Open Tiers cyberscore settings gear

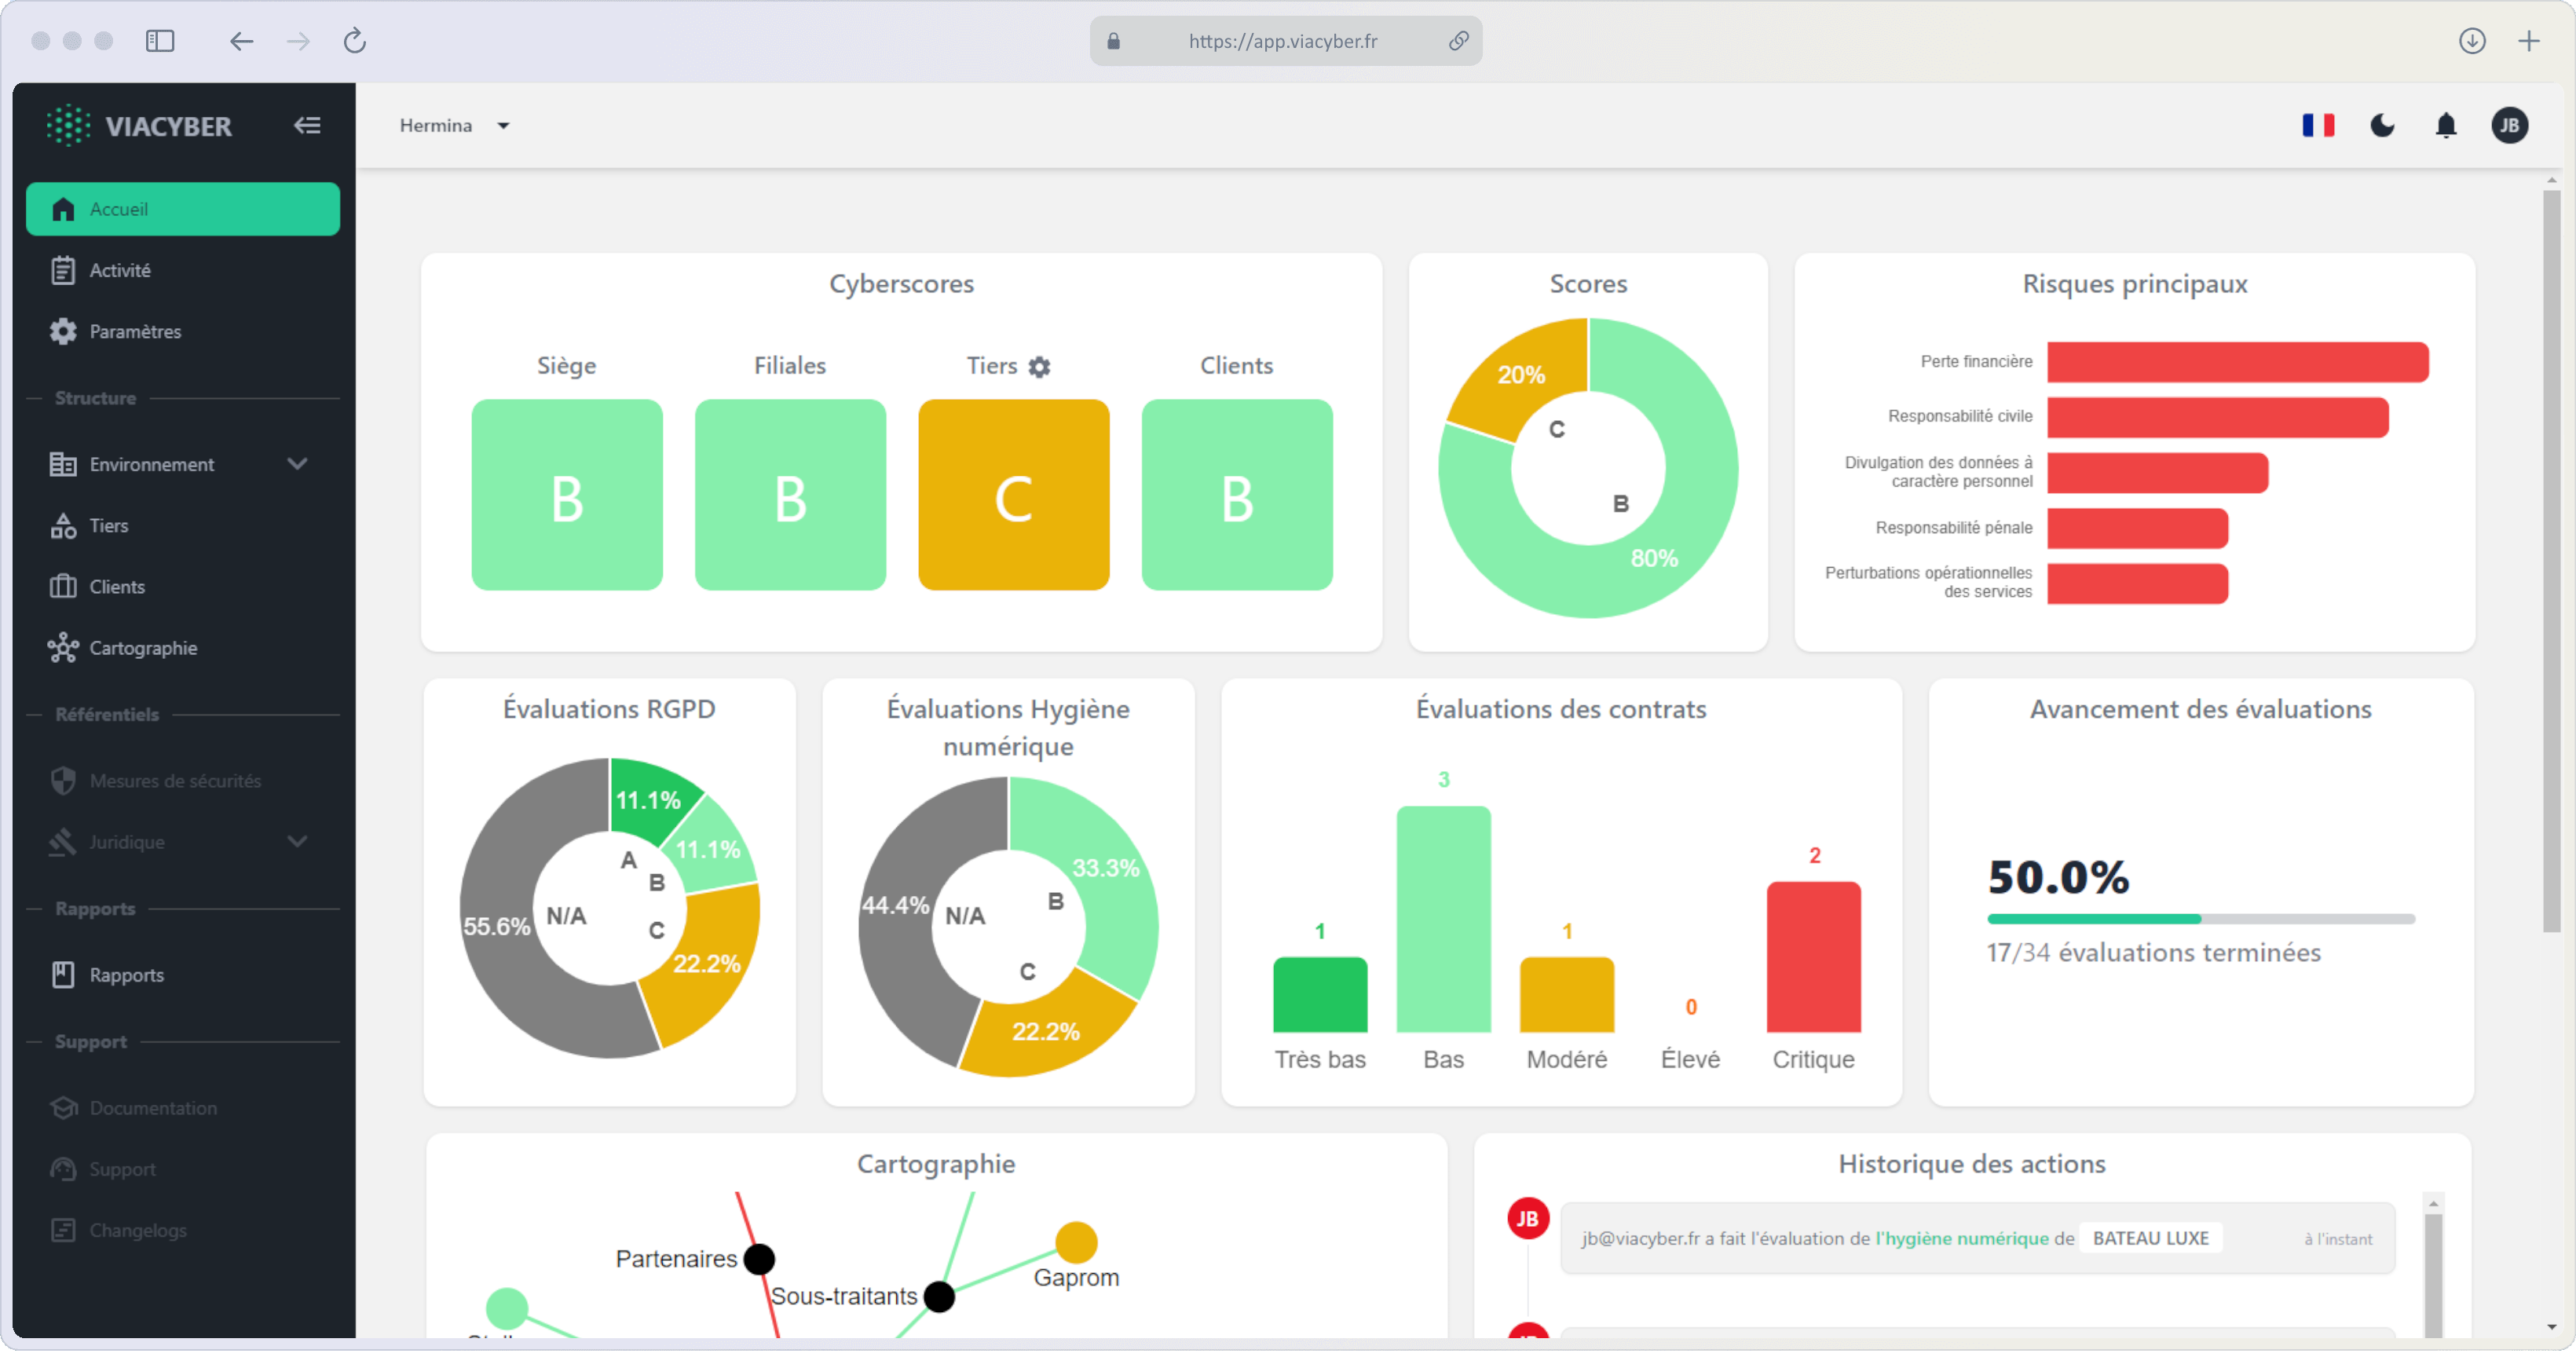pos(1039,368)
